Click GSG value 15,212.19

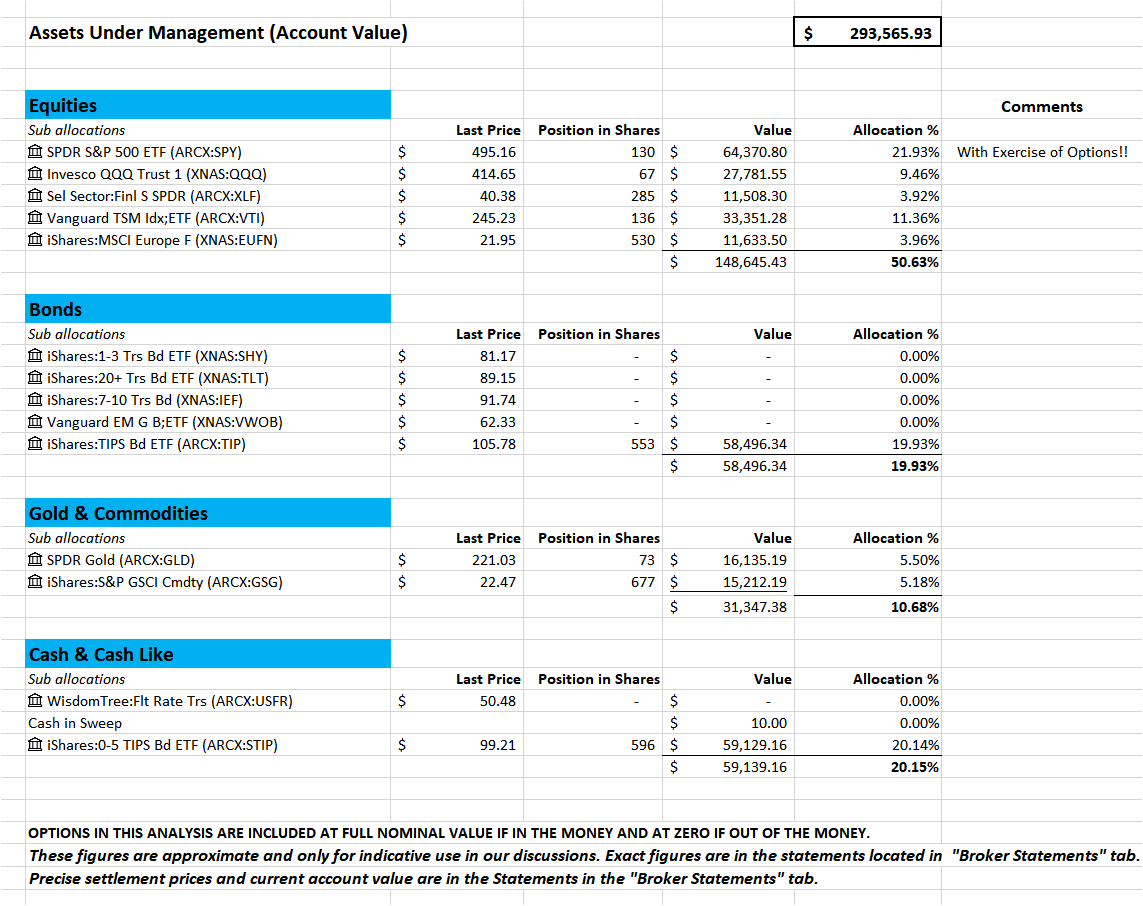coord(754,582)
